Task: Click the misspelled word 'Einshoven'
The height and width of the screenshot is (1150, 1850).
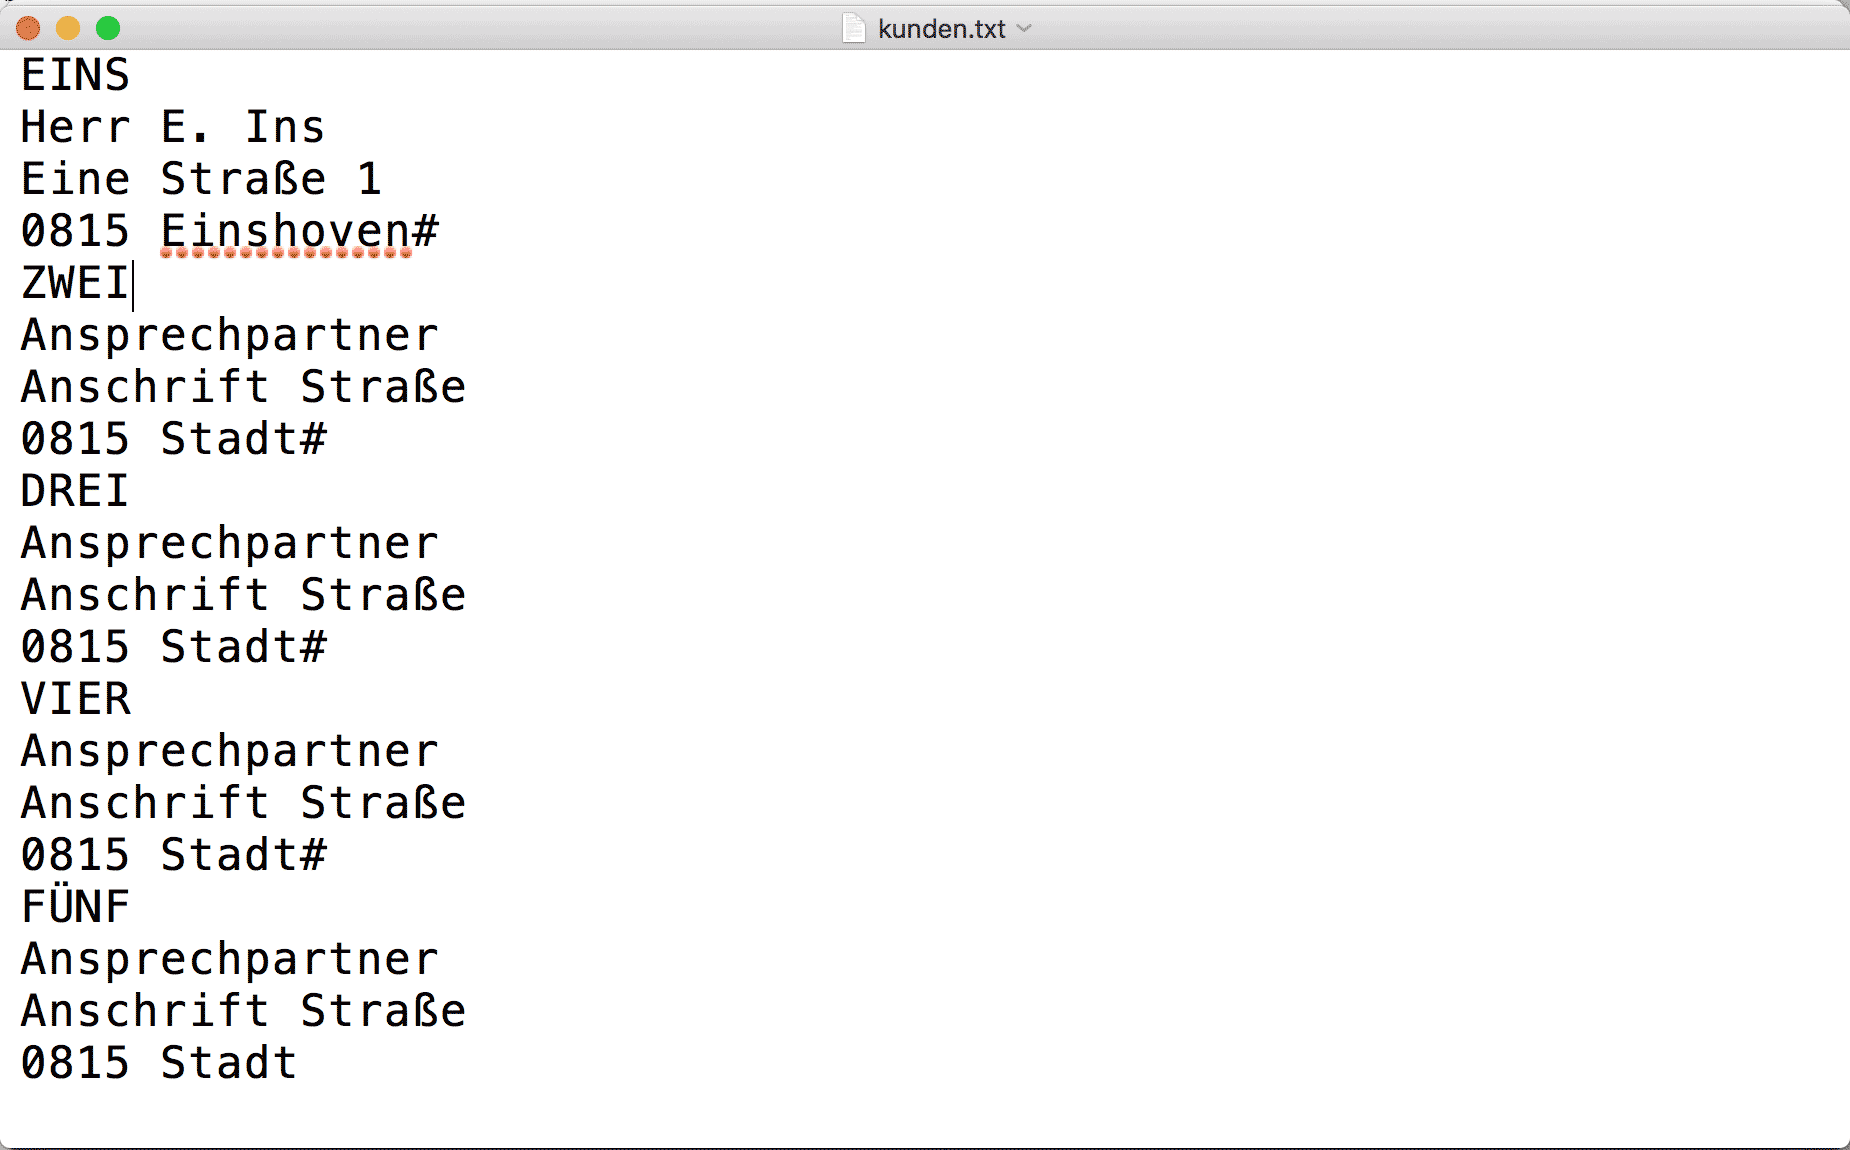Action: (x=286, y=231)
